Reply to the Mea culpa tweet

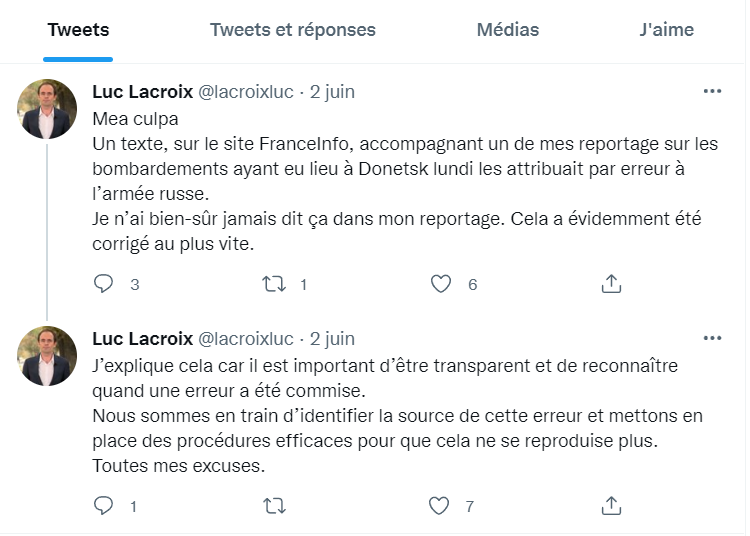(x=104, y=284)
